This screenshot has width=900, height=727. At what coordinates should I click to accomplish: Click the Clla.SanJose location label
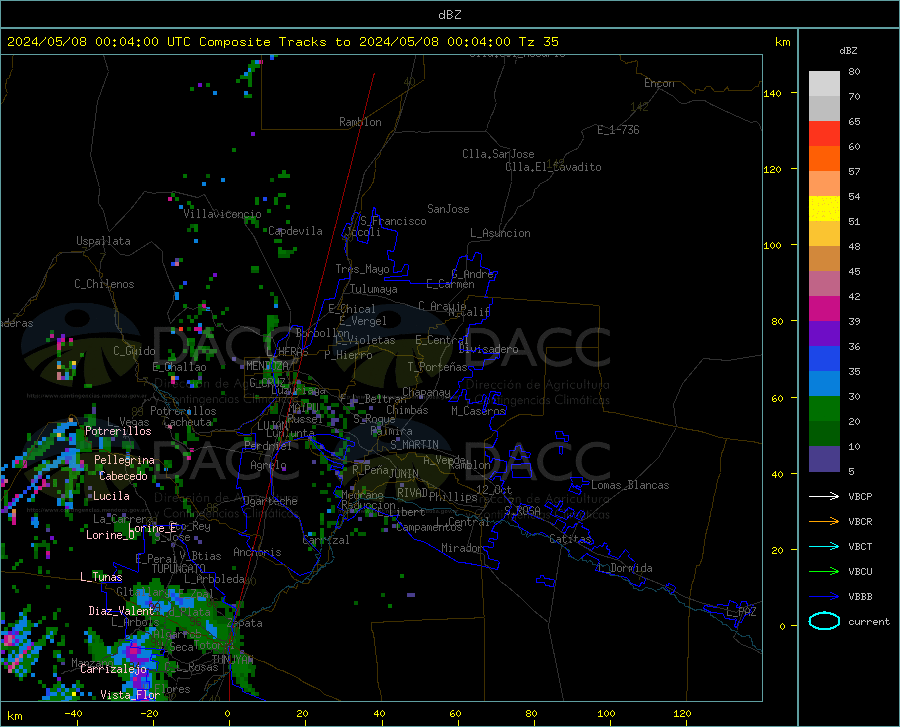[498, 154]
